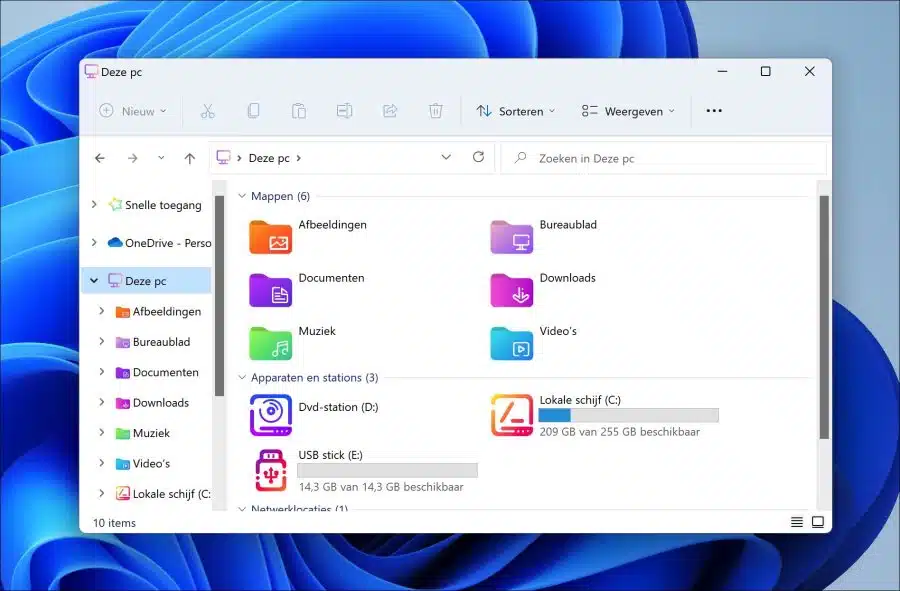Expand Muziek in sidebar tree
The height and width of the screenshot is (591, 900).
click(x=102, y=432)
